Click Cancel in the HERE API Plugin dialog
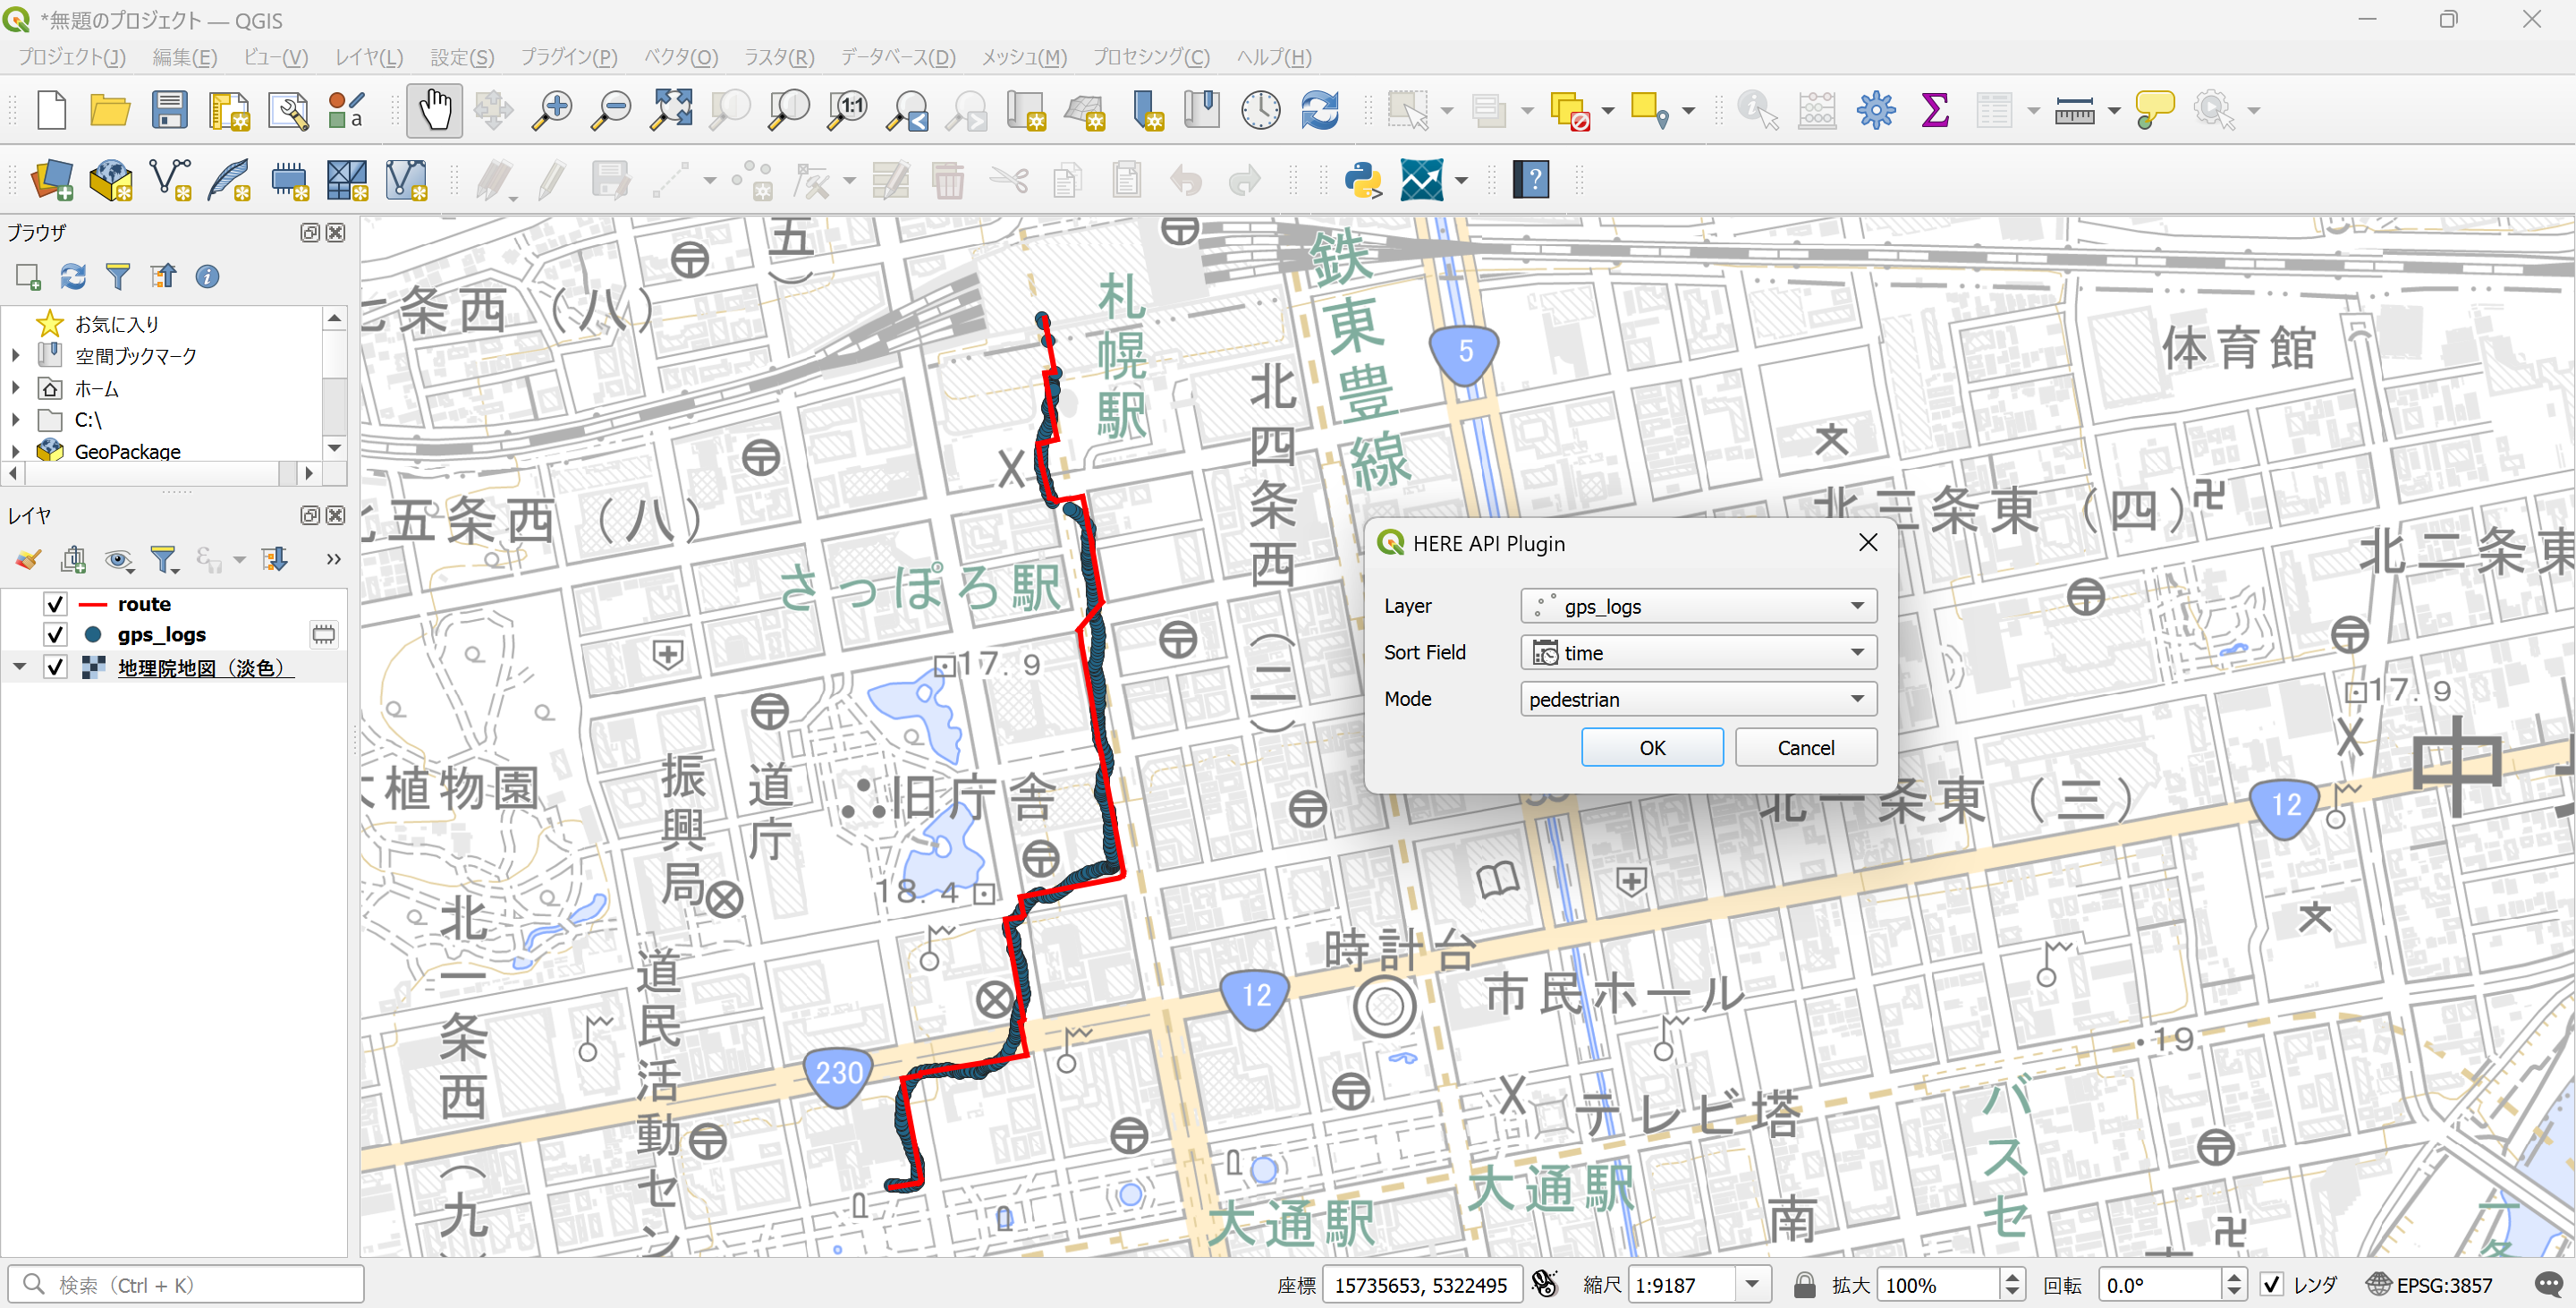Screen dimensions: 2576x1308 point(1805,747)
